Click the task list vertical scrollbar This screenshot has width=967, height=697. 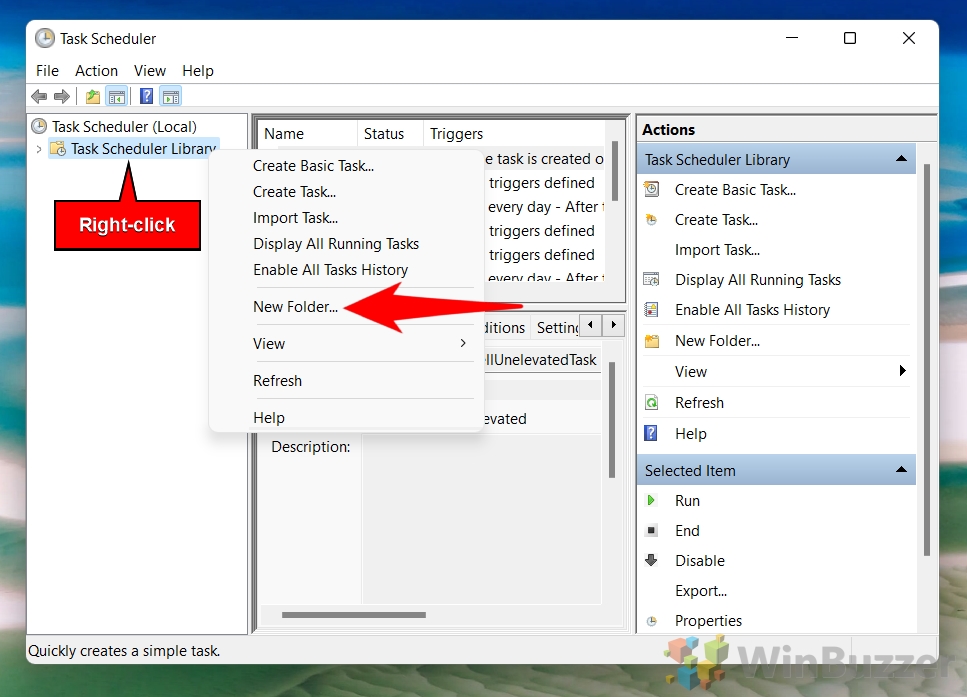615,170
